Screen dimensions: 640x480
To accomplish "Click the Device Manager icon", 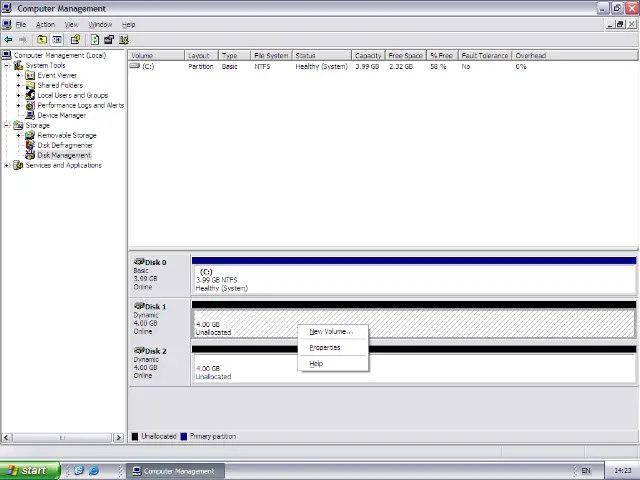I will coord(30,115).
